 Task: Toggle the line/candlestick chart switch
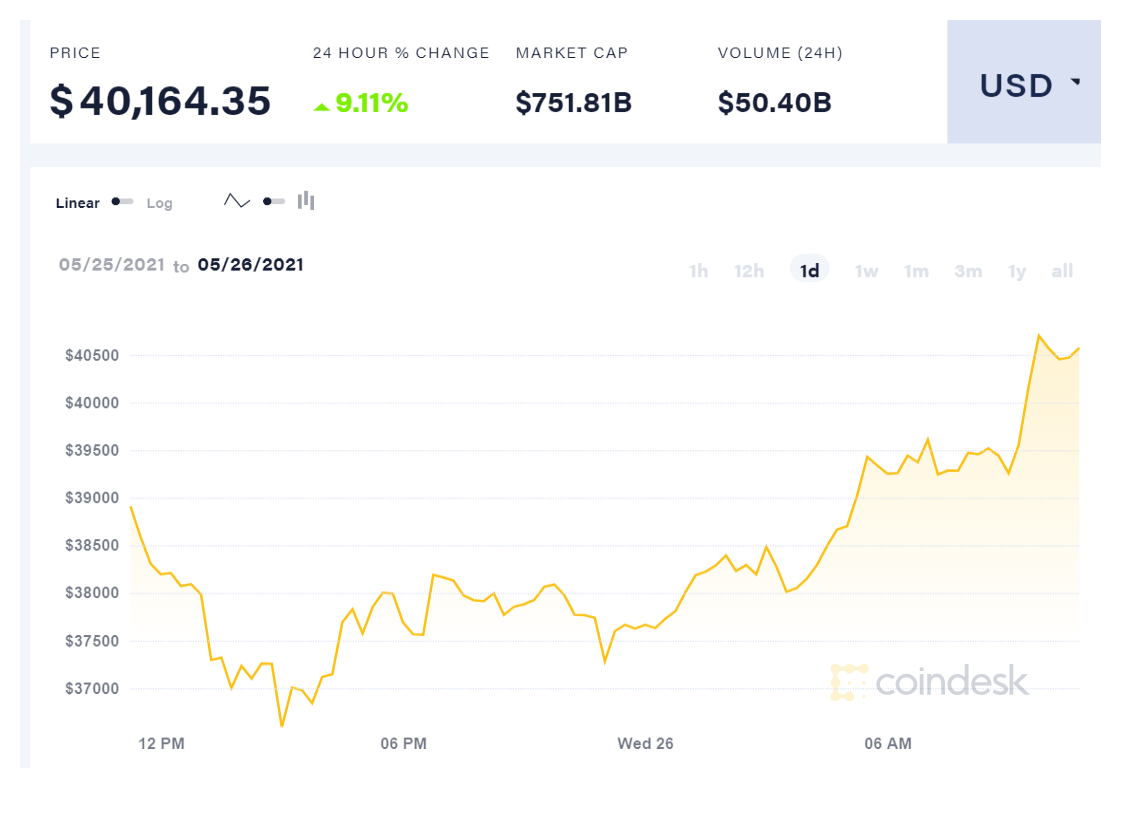point(273,201)
